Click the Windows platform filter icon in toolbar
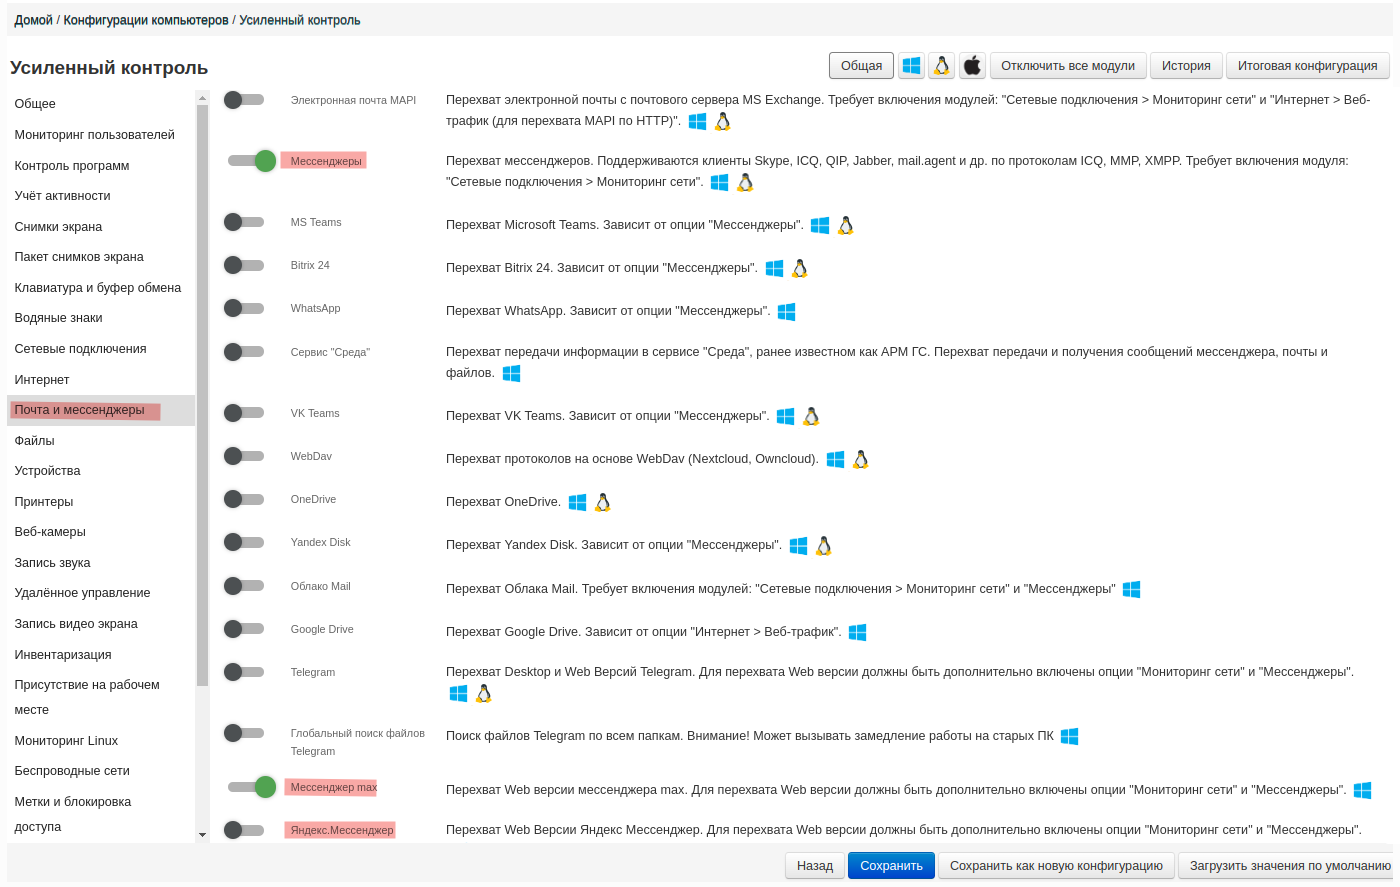The width and height of the screenshot is (1400, 887). [x=911, y=66]
